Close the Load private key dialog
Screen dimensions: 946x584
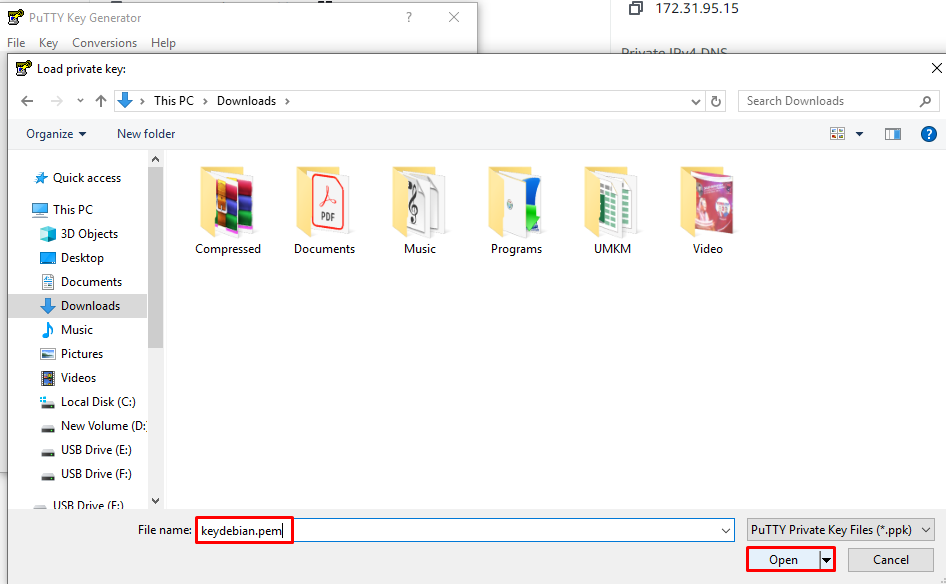click(x=936, y=68)
